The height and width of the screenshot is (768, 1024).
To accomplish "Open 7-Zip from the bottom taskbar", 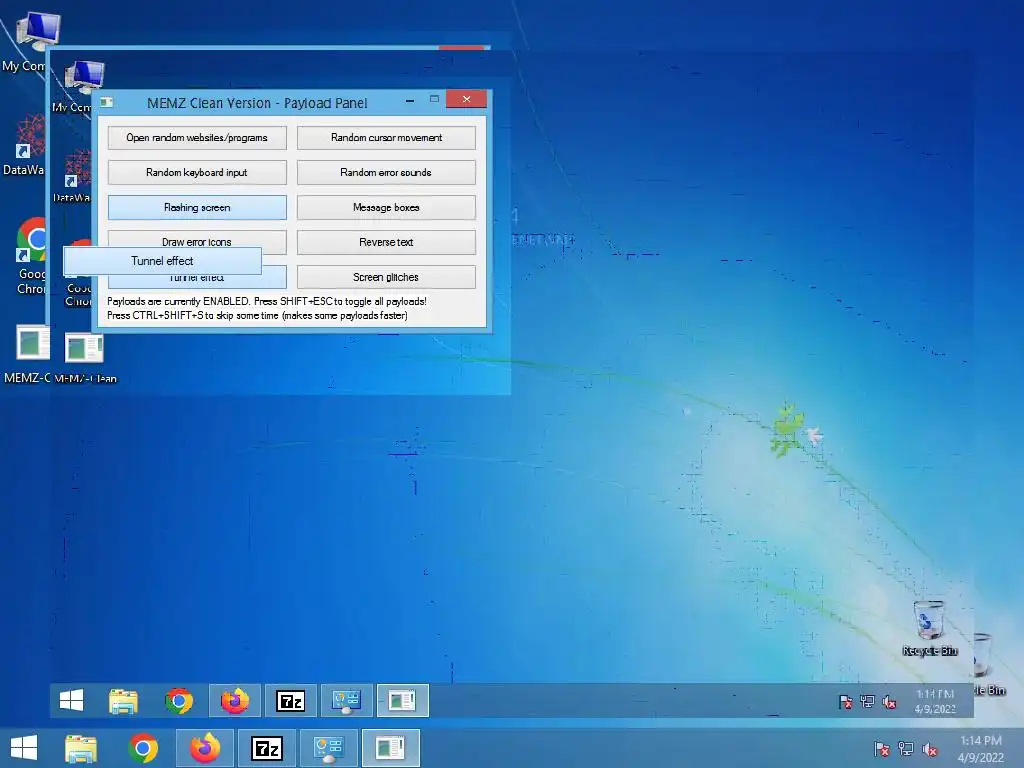I will point(267,748).
